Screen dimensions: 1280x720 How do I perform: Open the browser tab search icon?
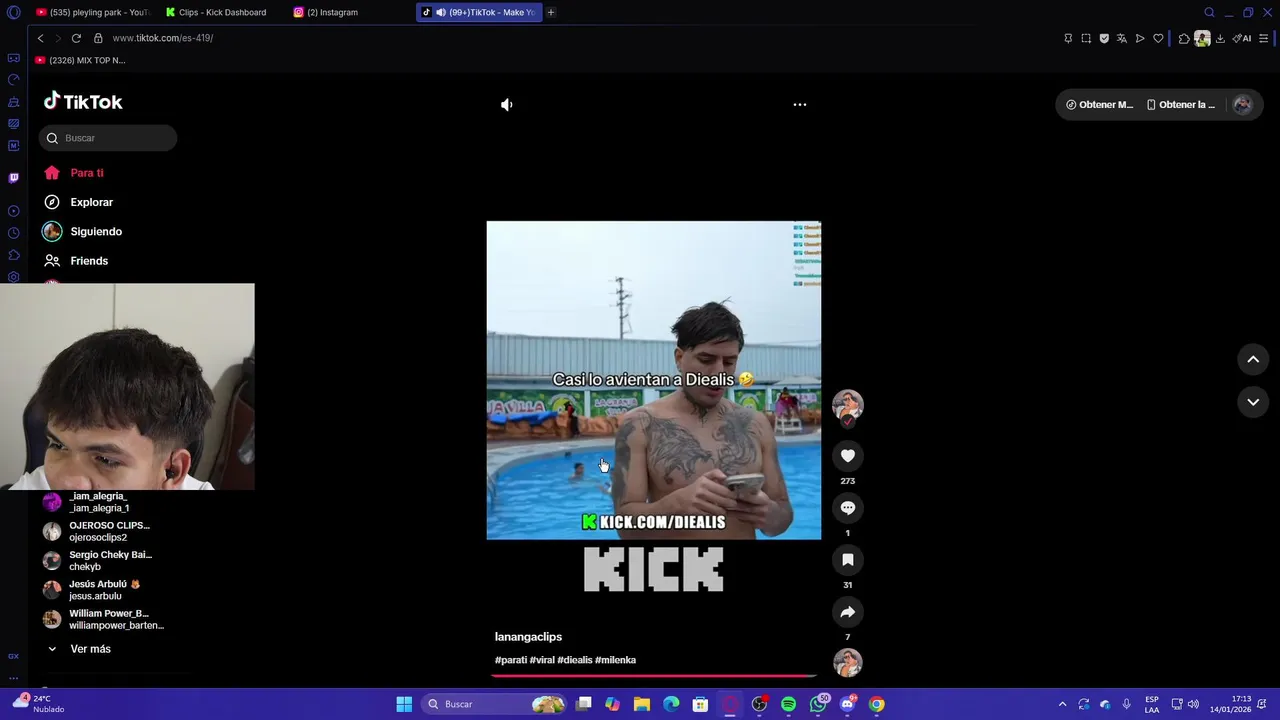(1209, 12)
